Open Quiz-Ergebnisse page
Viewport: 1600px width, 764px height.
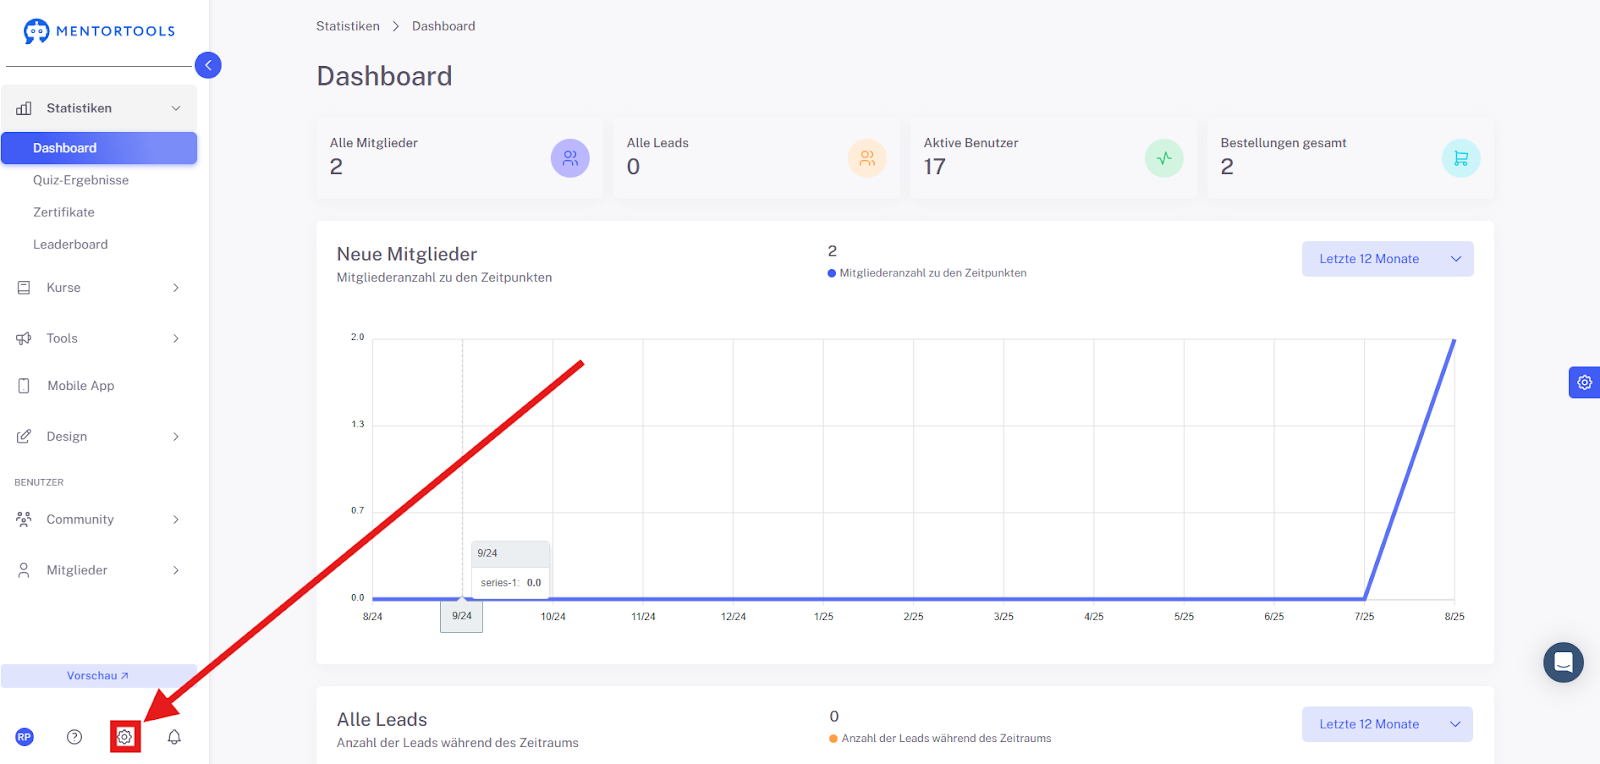(81, 180)
